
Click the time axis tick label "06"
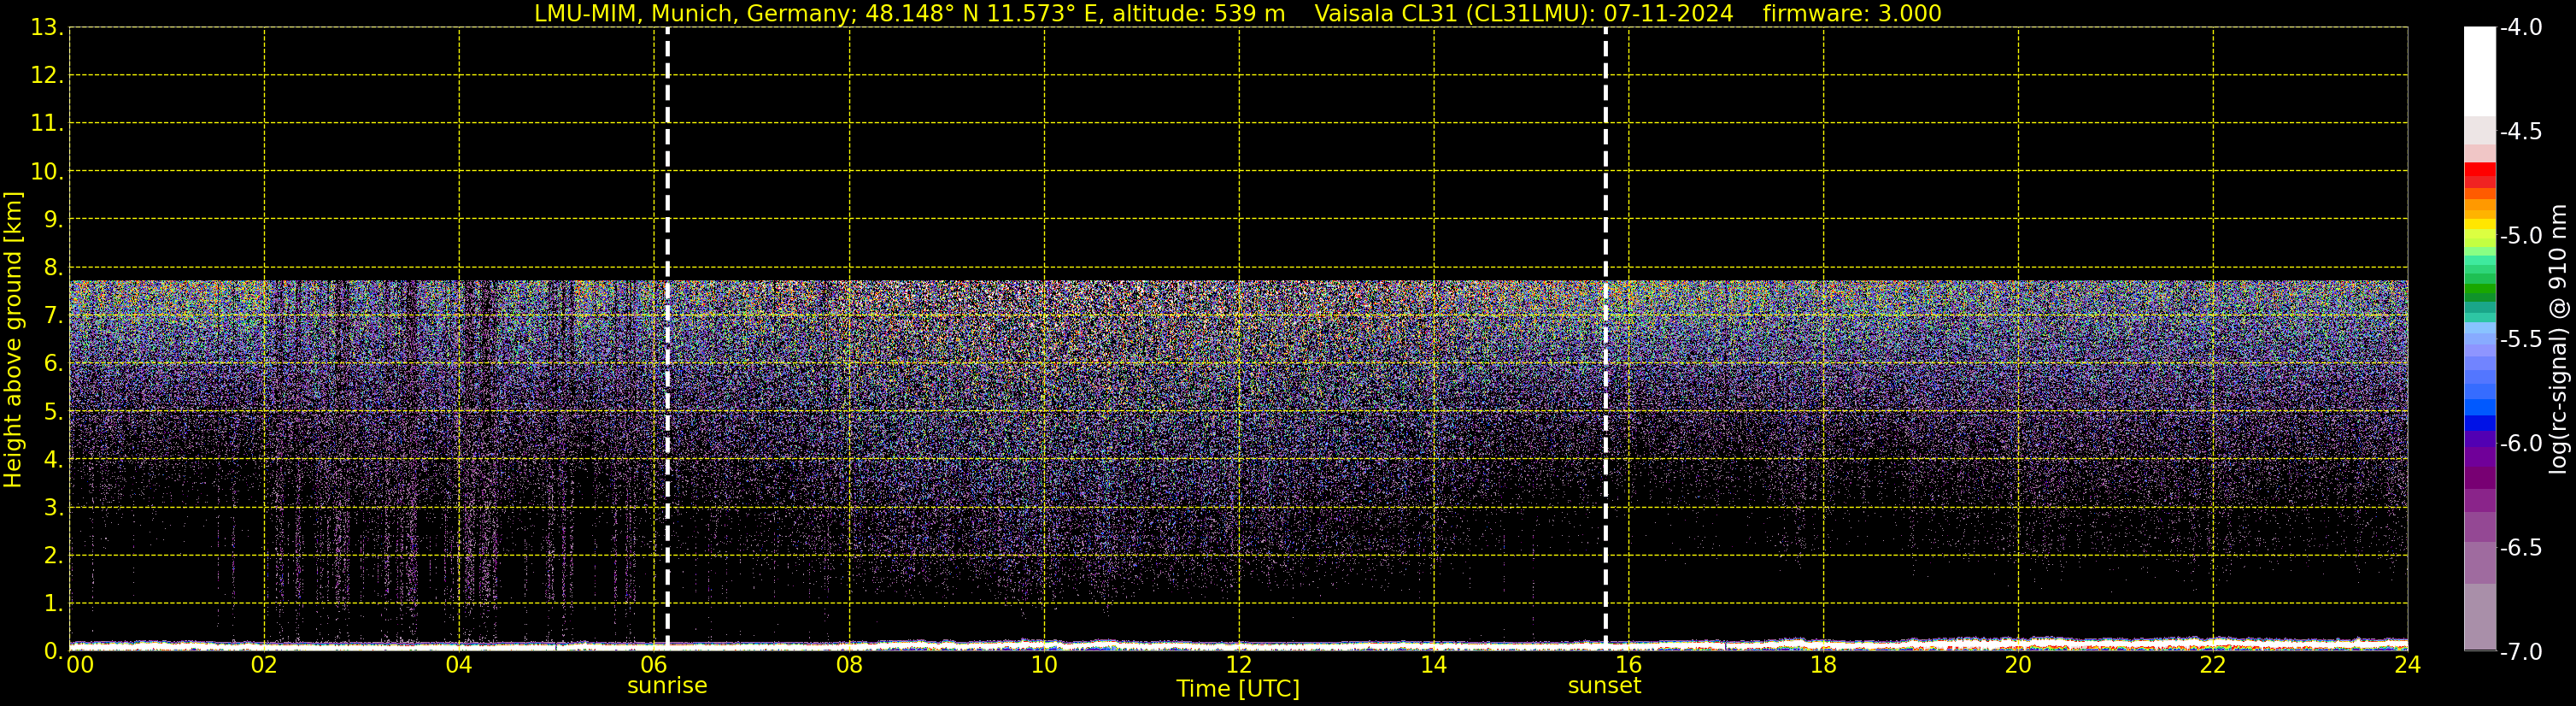654,665
